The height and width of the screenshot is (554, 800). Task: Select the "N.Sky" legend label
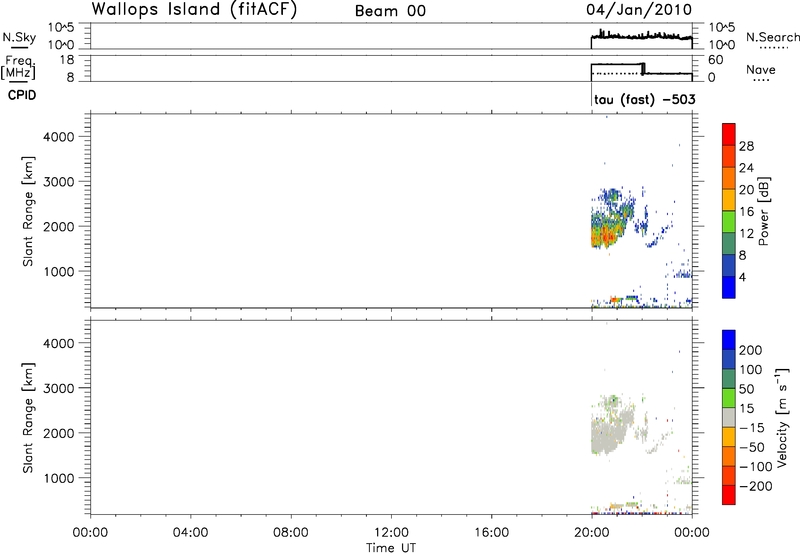coord(19,37)
